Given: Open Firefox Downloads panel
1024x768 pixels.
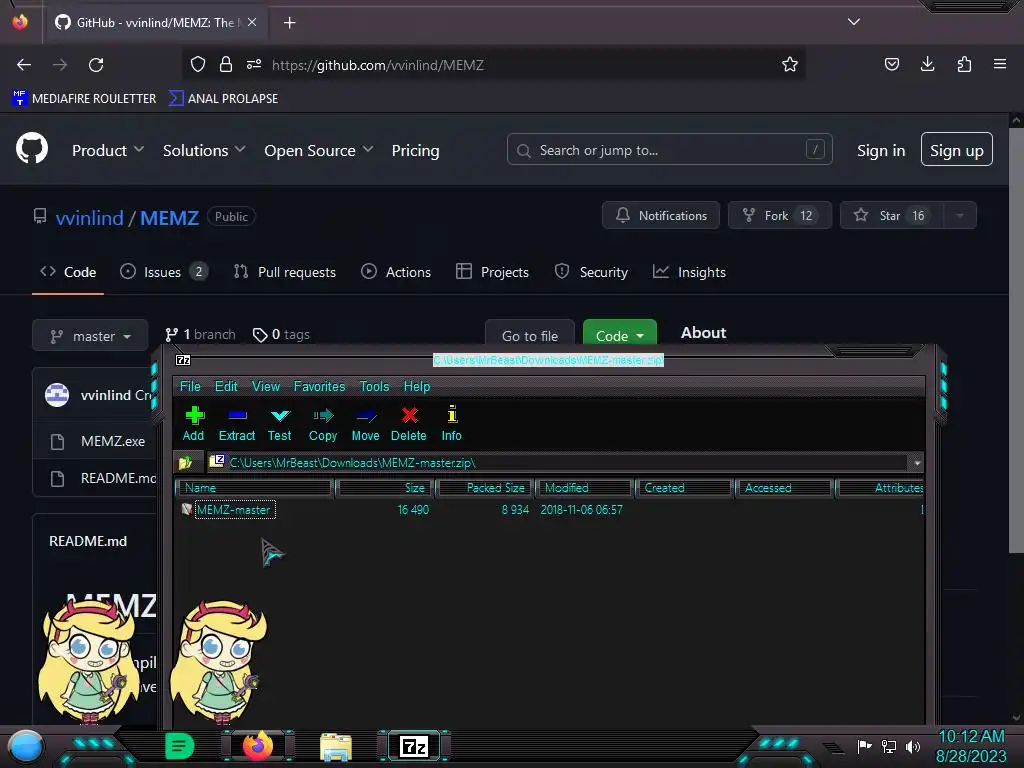Looking at the screenshot, I should click(927, 64).
